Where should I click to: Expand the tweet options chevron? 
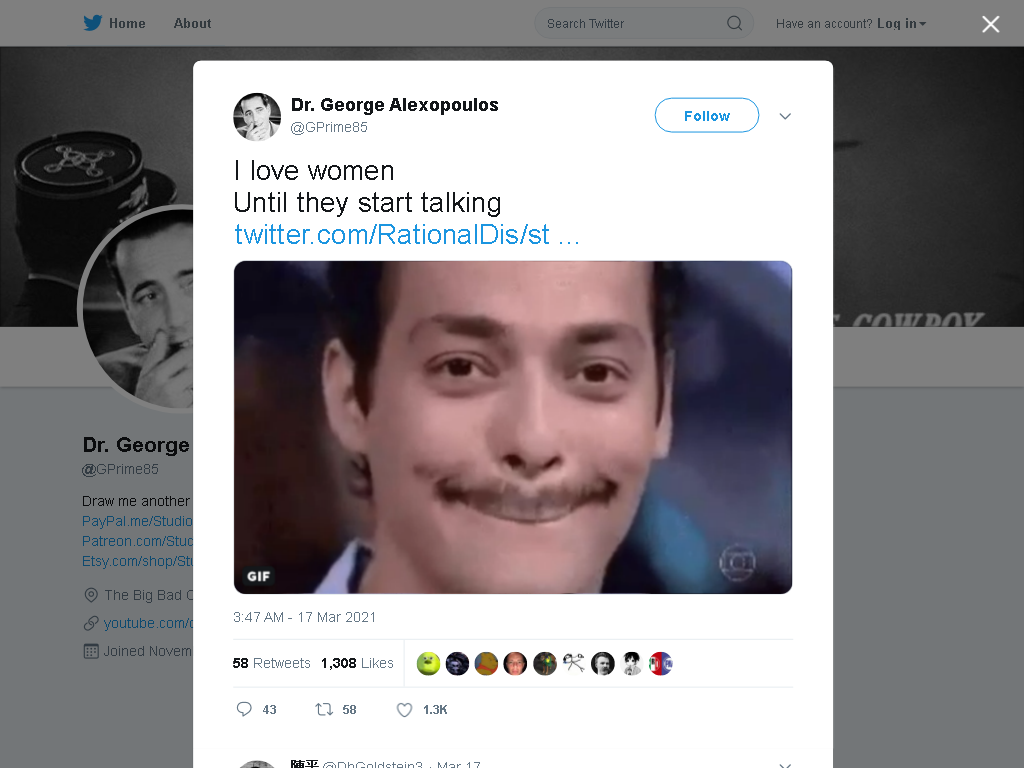coord(785,116)
